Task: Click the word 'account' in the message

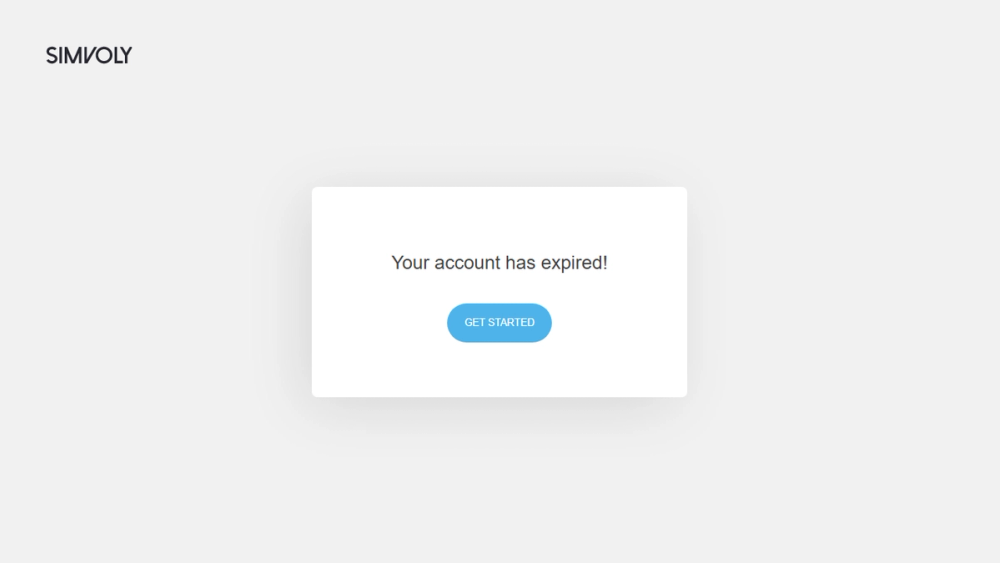Action: (x=467, y=263)
